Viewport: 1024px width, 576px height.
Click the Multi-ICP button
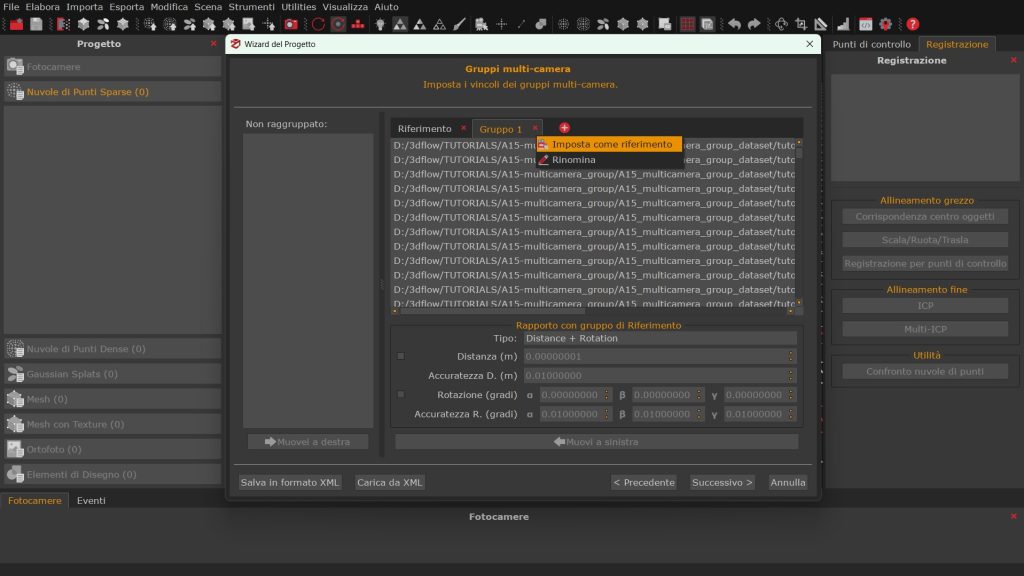pyautogui.click(x=925, y=329)
